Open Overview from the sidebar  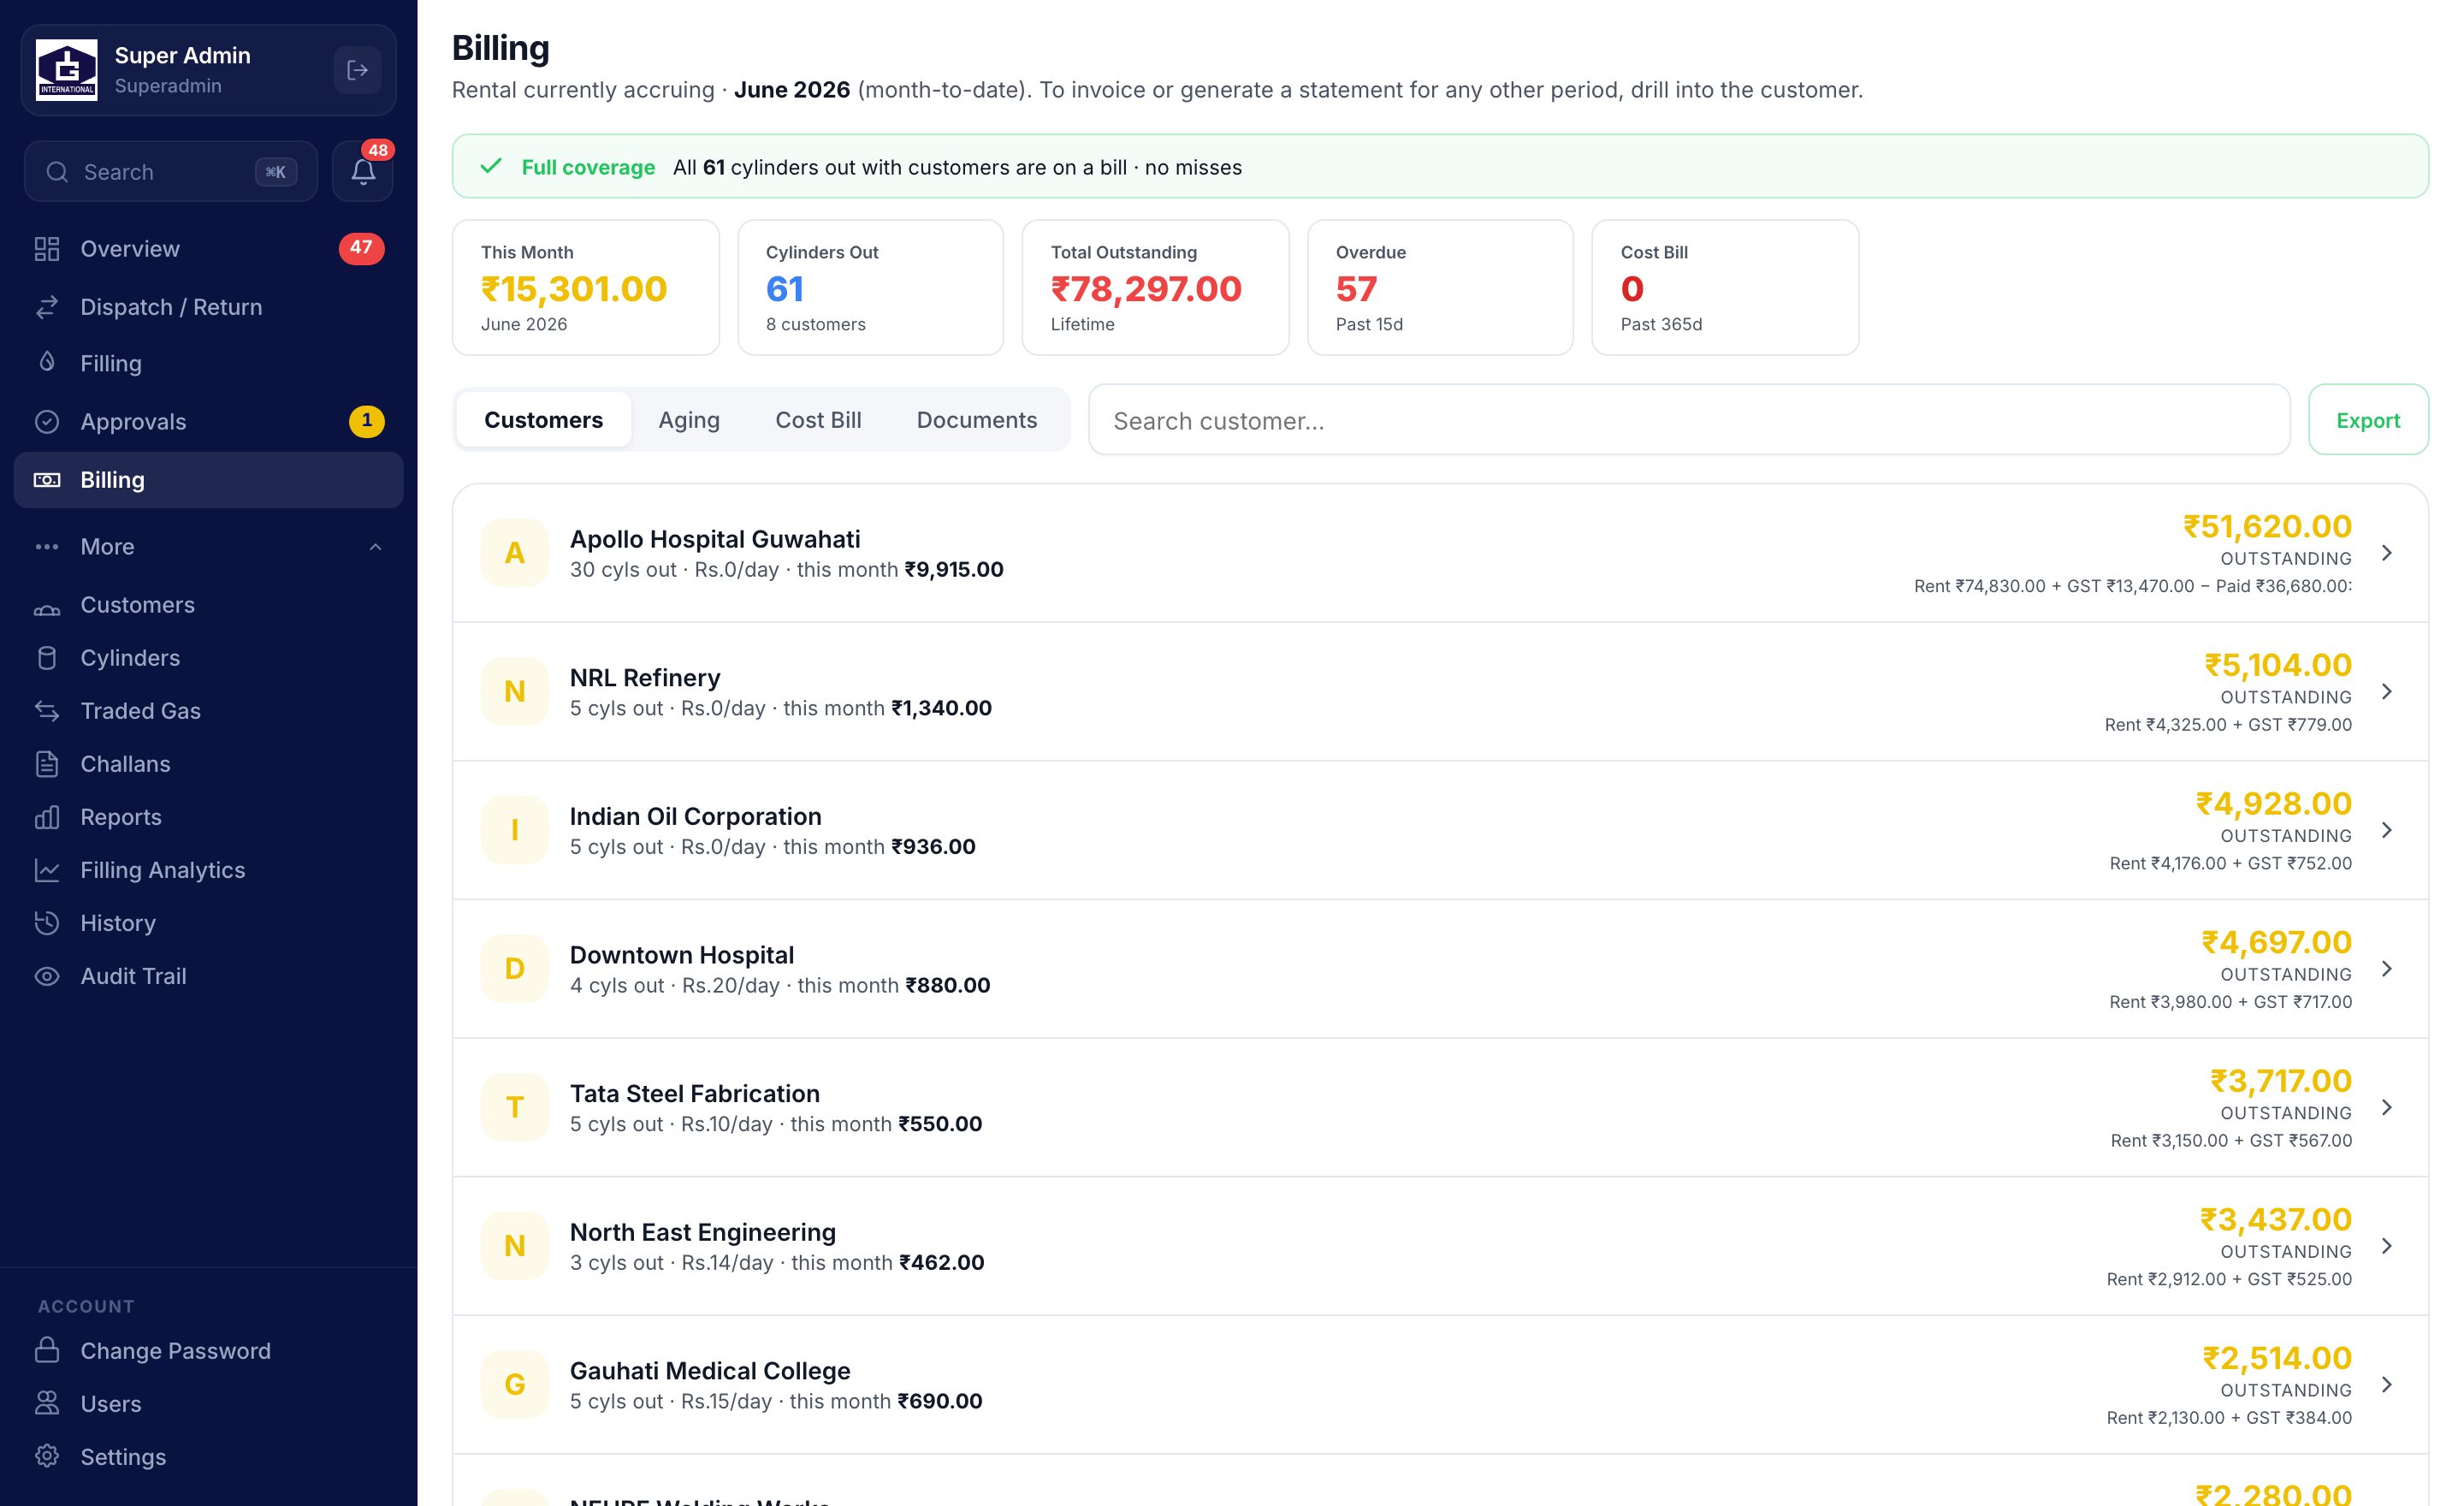pyautogui.click(x=209, y=248)
